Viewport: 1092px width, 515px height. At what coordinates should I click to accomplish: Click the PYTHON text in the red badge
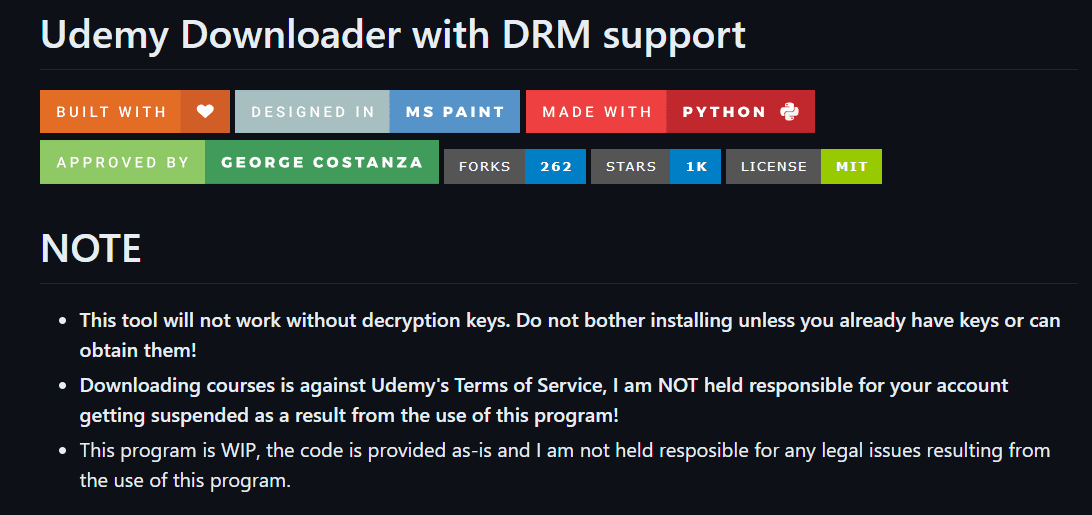(x=724, y=112)
